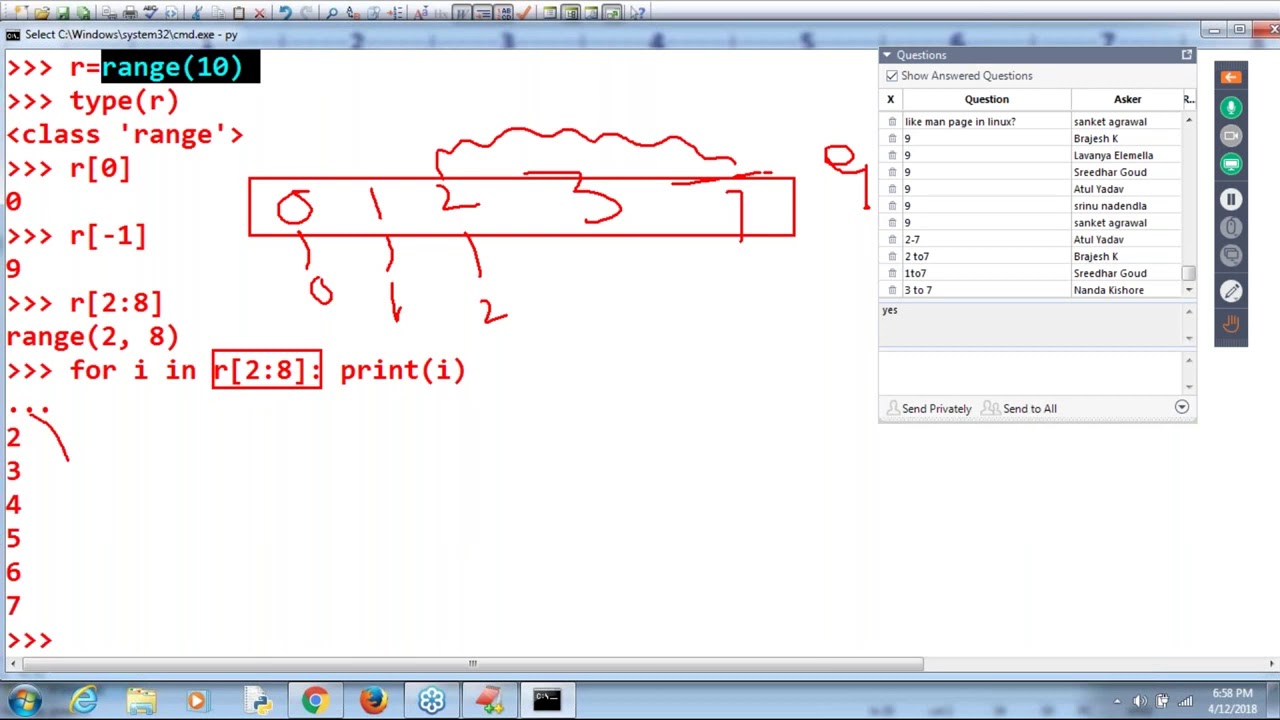The image size is (1280, 720).
Task: Open the pen drawing tool
Action: pos(1231,291)
